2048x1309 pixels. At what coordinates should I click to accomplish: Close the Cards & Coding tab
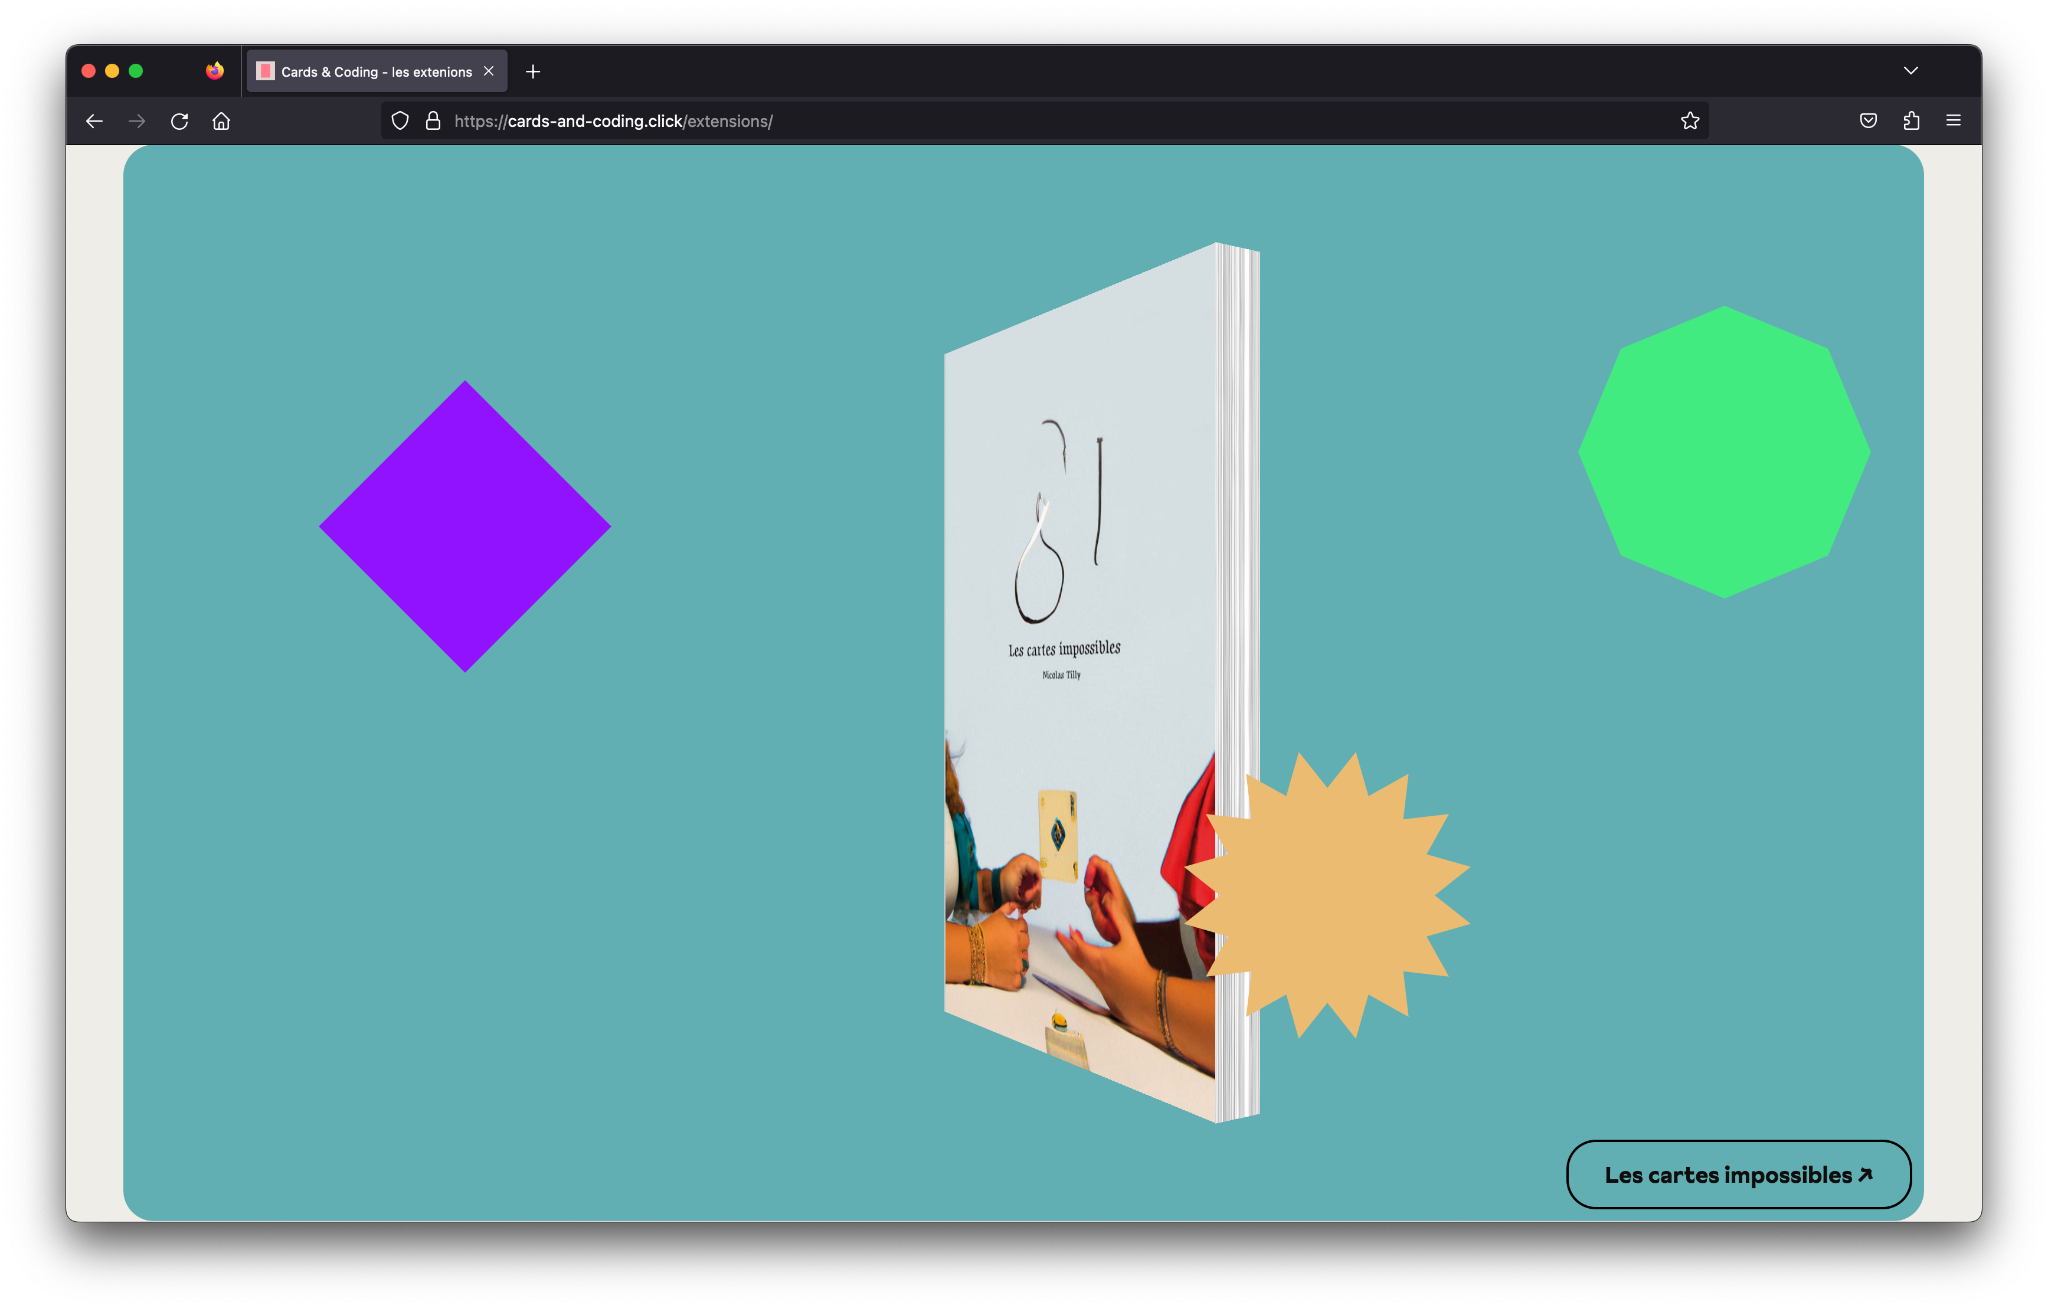tap(489, 71)
